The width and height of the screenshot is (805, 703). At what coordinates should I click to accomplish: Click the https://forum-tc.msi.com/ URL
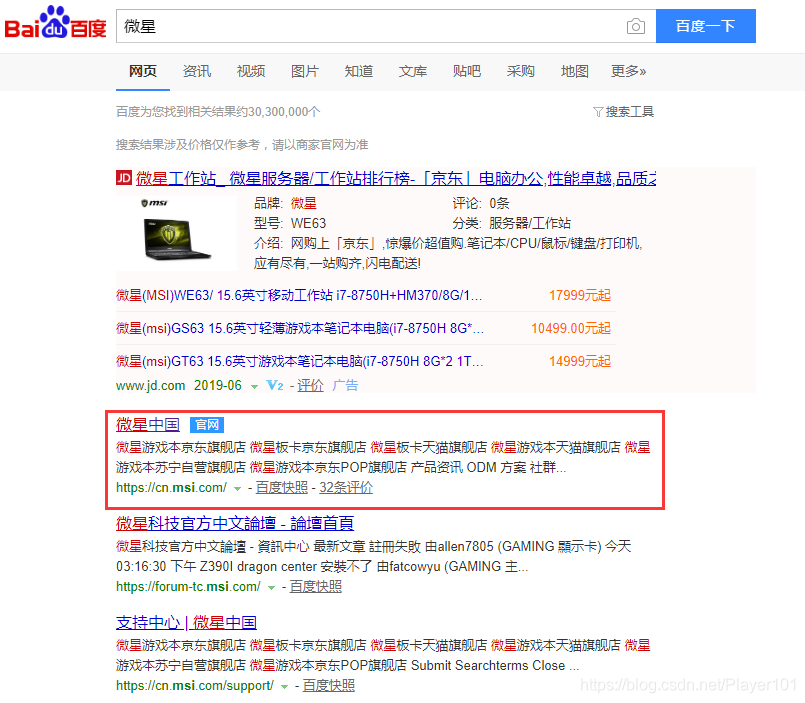point(188,586)
